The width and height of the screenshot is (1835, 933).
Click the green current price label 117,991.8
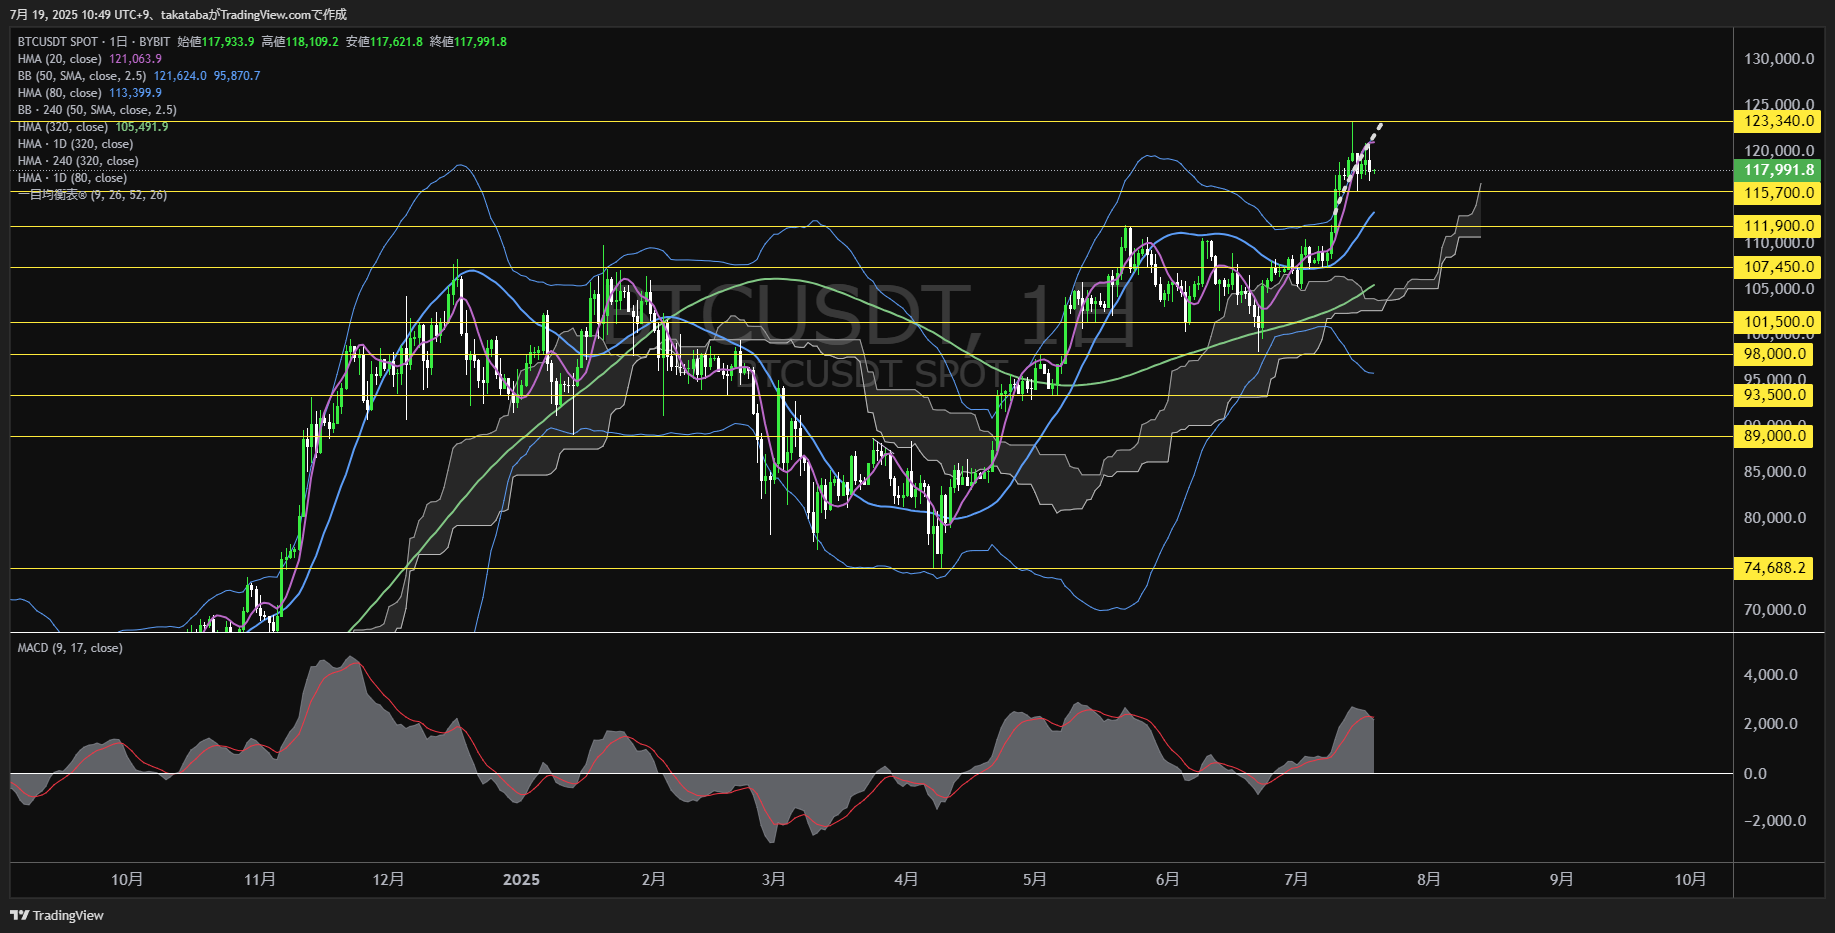pyautogui.click(x=1777, y=170)
